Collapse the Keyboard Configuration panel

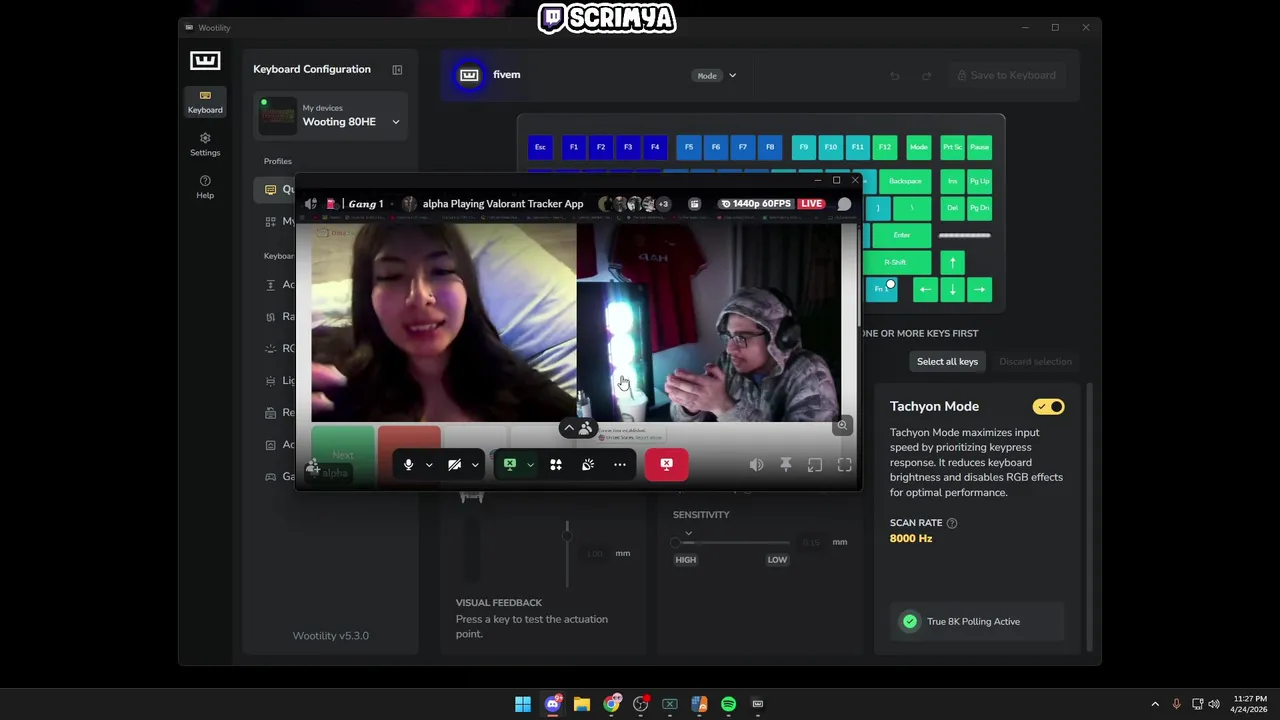point(397,70)
